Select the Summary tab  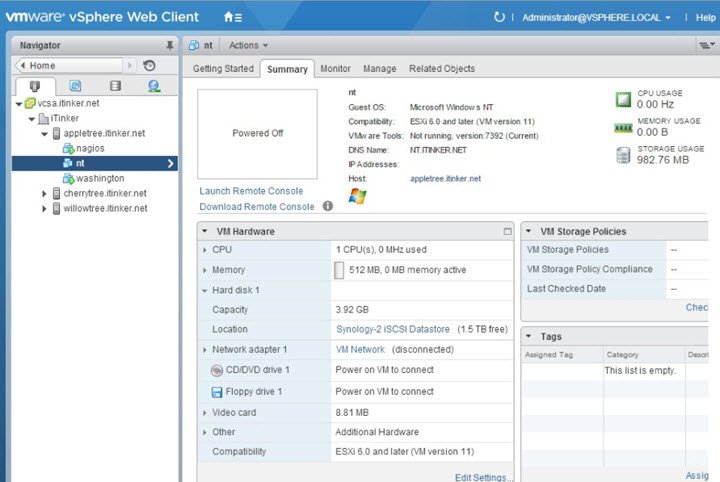[287, 69]
